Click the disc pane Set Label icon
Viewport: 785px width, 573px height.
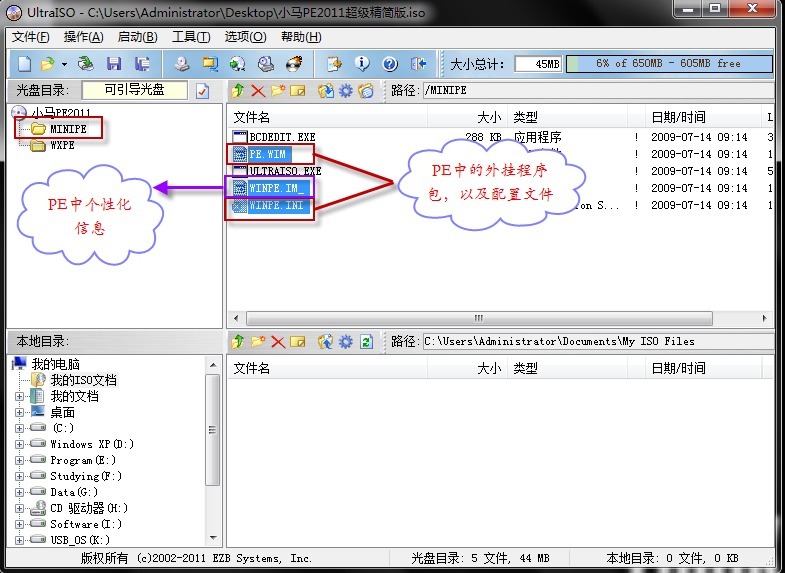click(366, 91)
